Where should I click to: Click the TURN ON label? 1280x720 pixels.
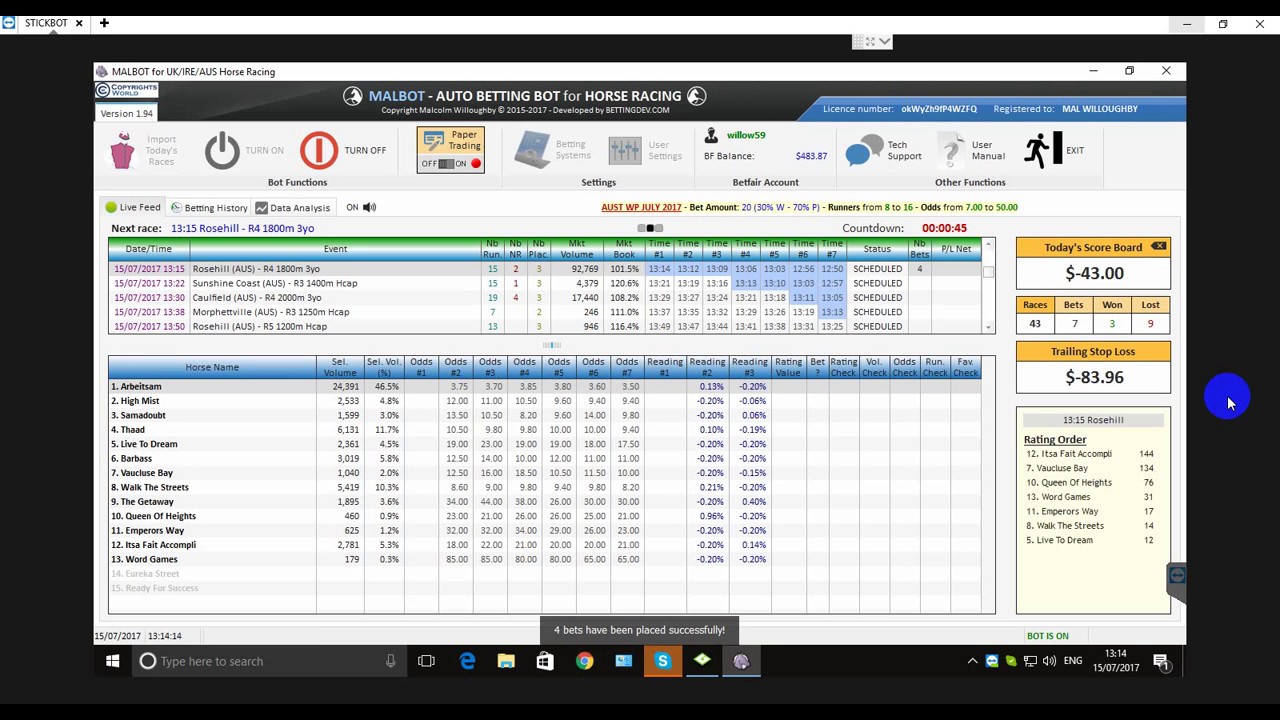point(264,150)
